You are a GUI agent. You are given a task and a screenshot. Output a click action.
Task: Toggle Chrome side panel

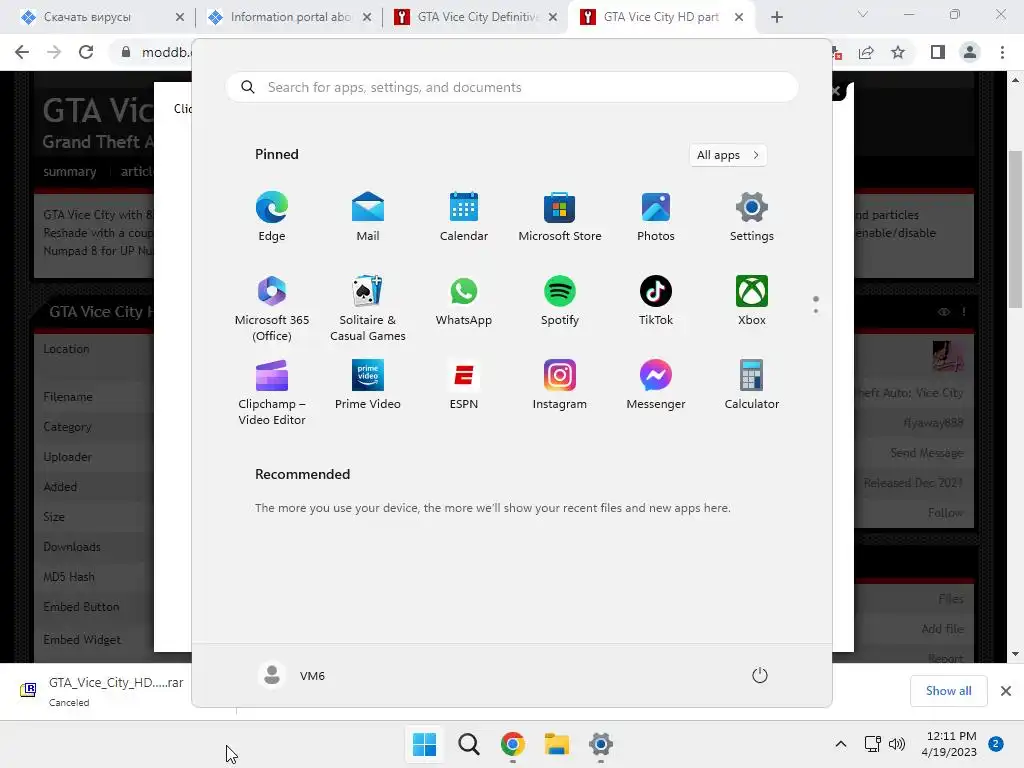click(938, 52)
